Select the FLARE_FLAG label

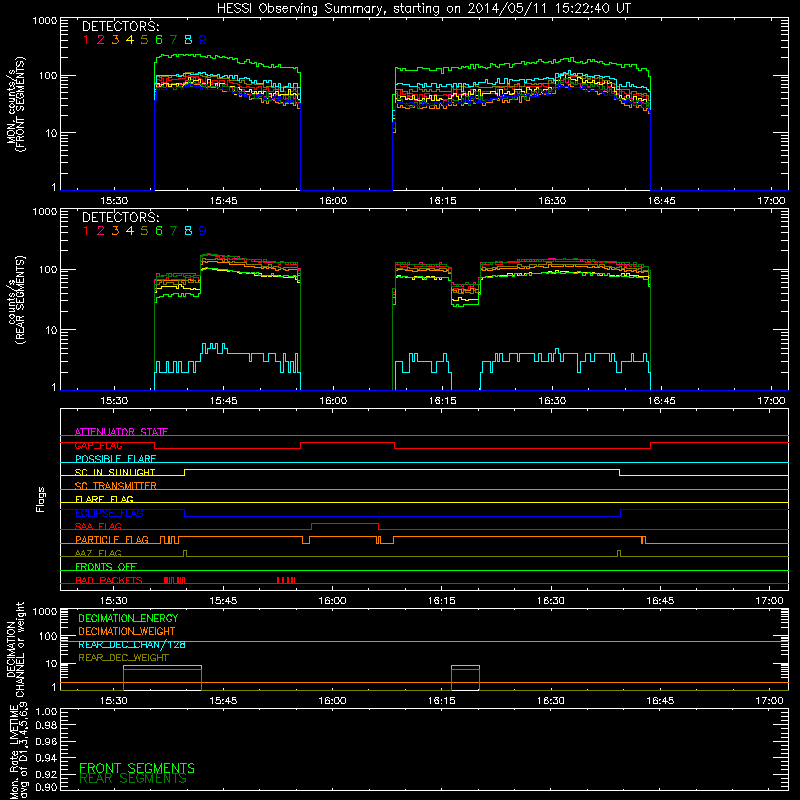point(104,499)
